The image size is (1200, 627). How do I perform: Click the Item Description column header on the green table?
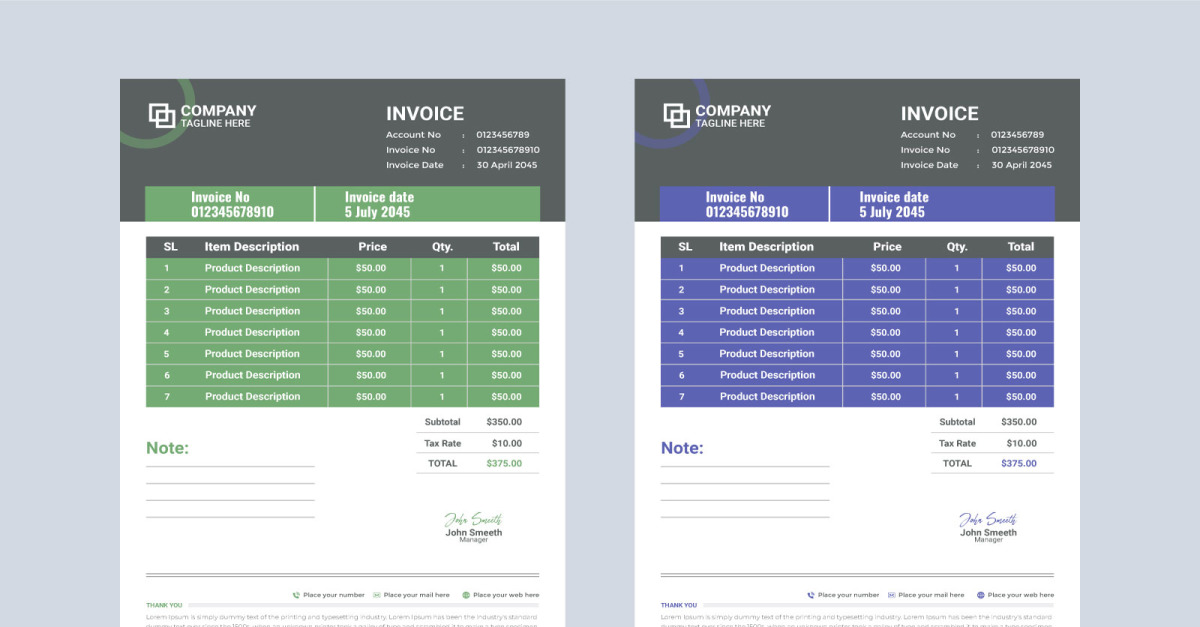251,246
